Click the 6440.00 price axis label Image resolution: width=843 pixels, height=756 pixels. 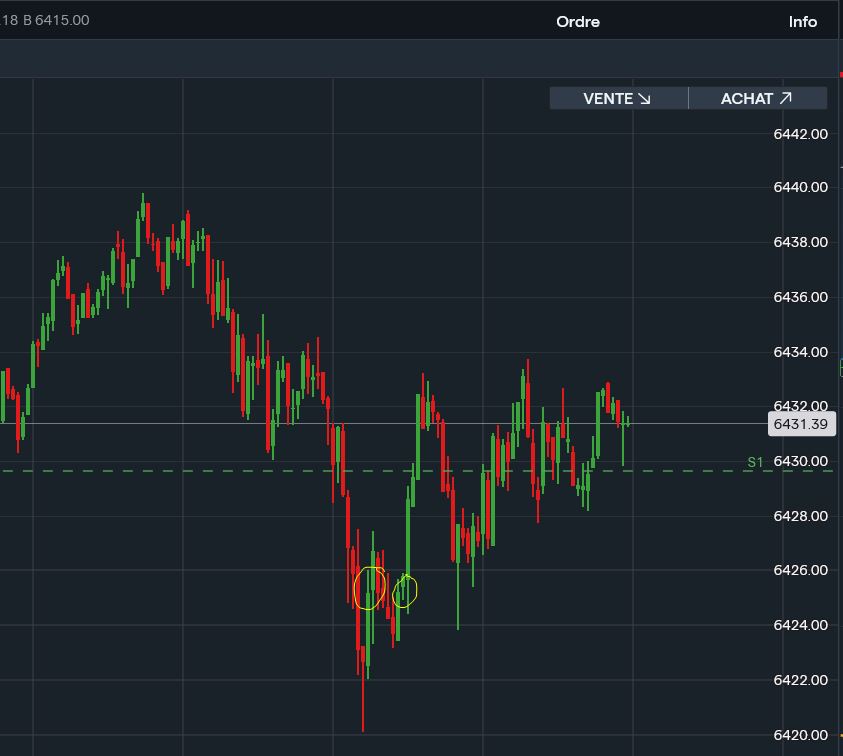point(800,187)
